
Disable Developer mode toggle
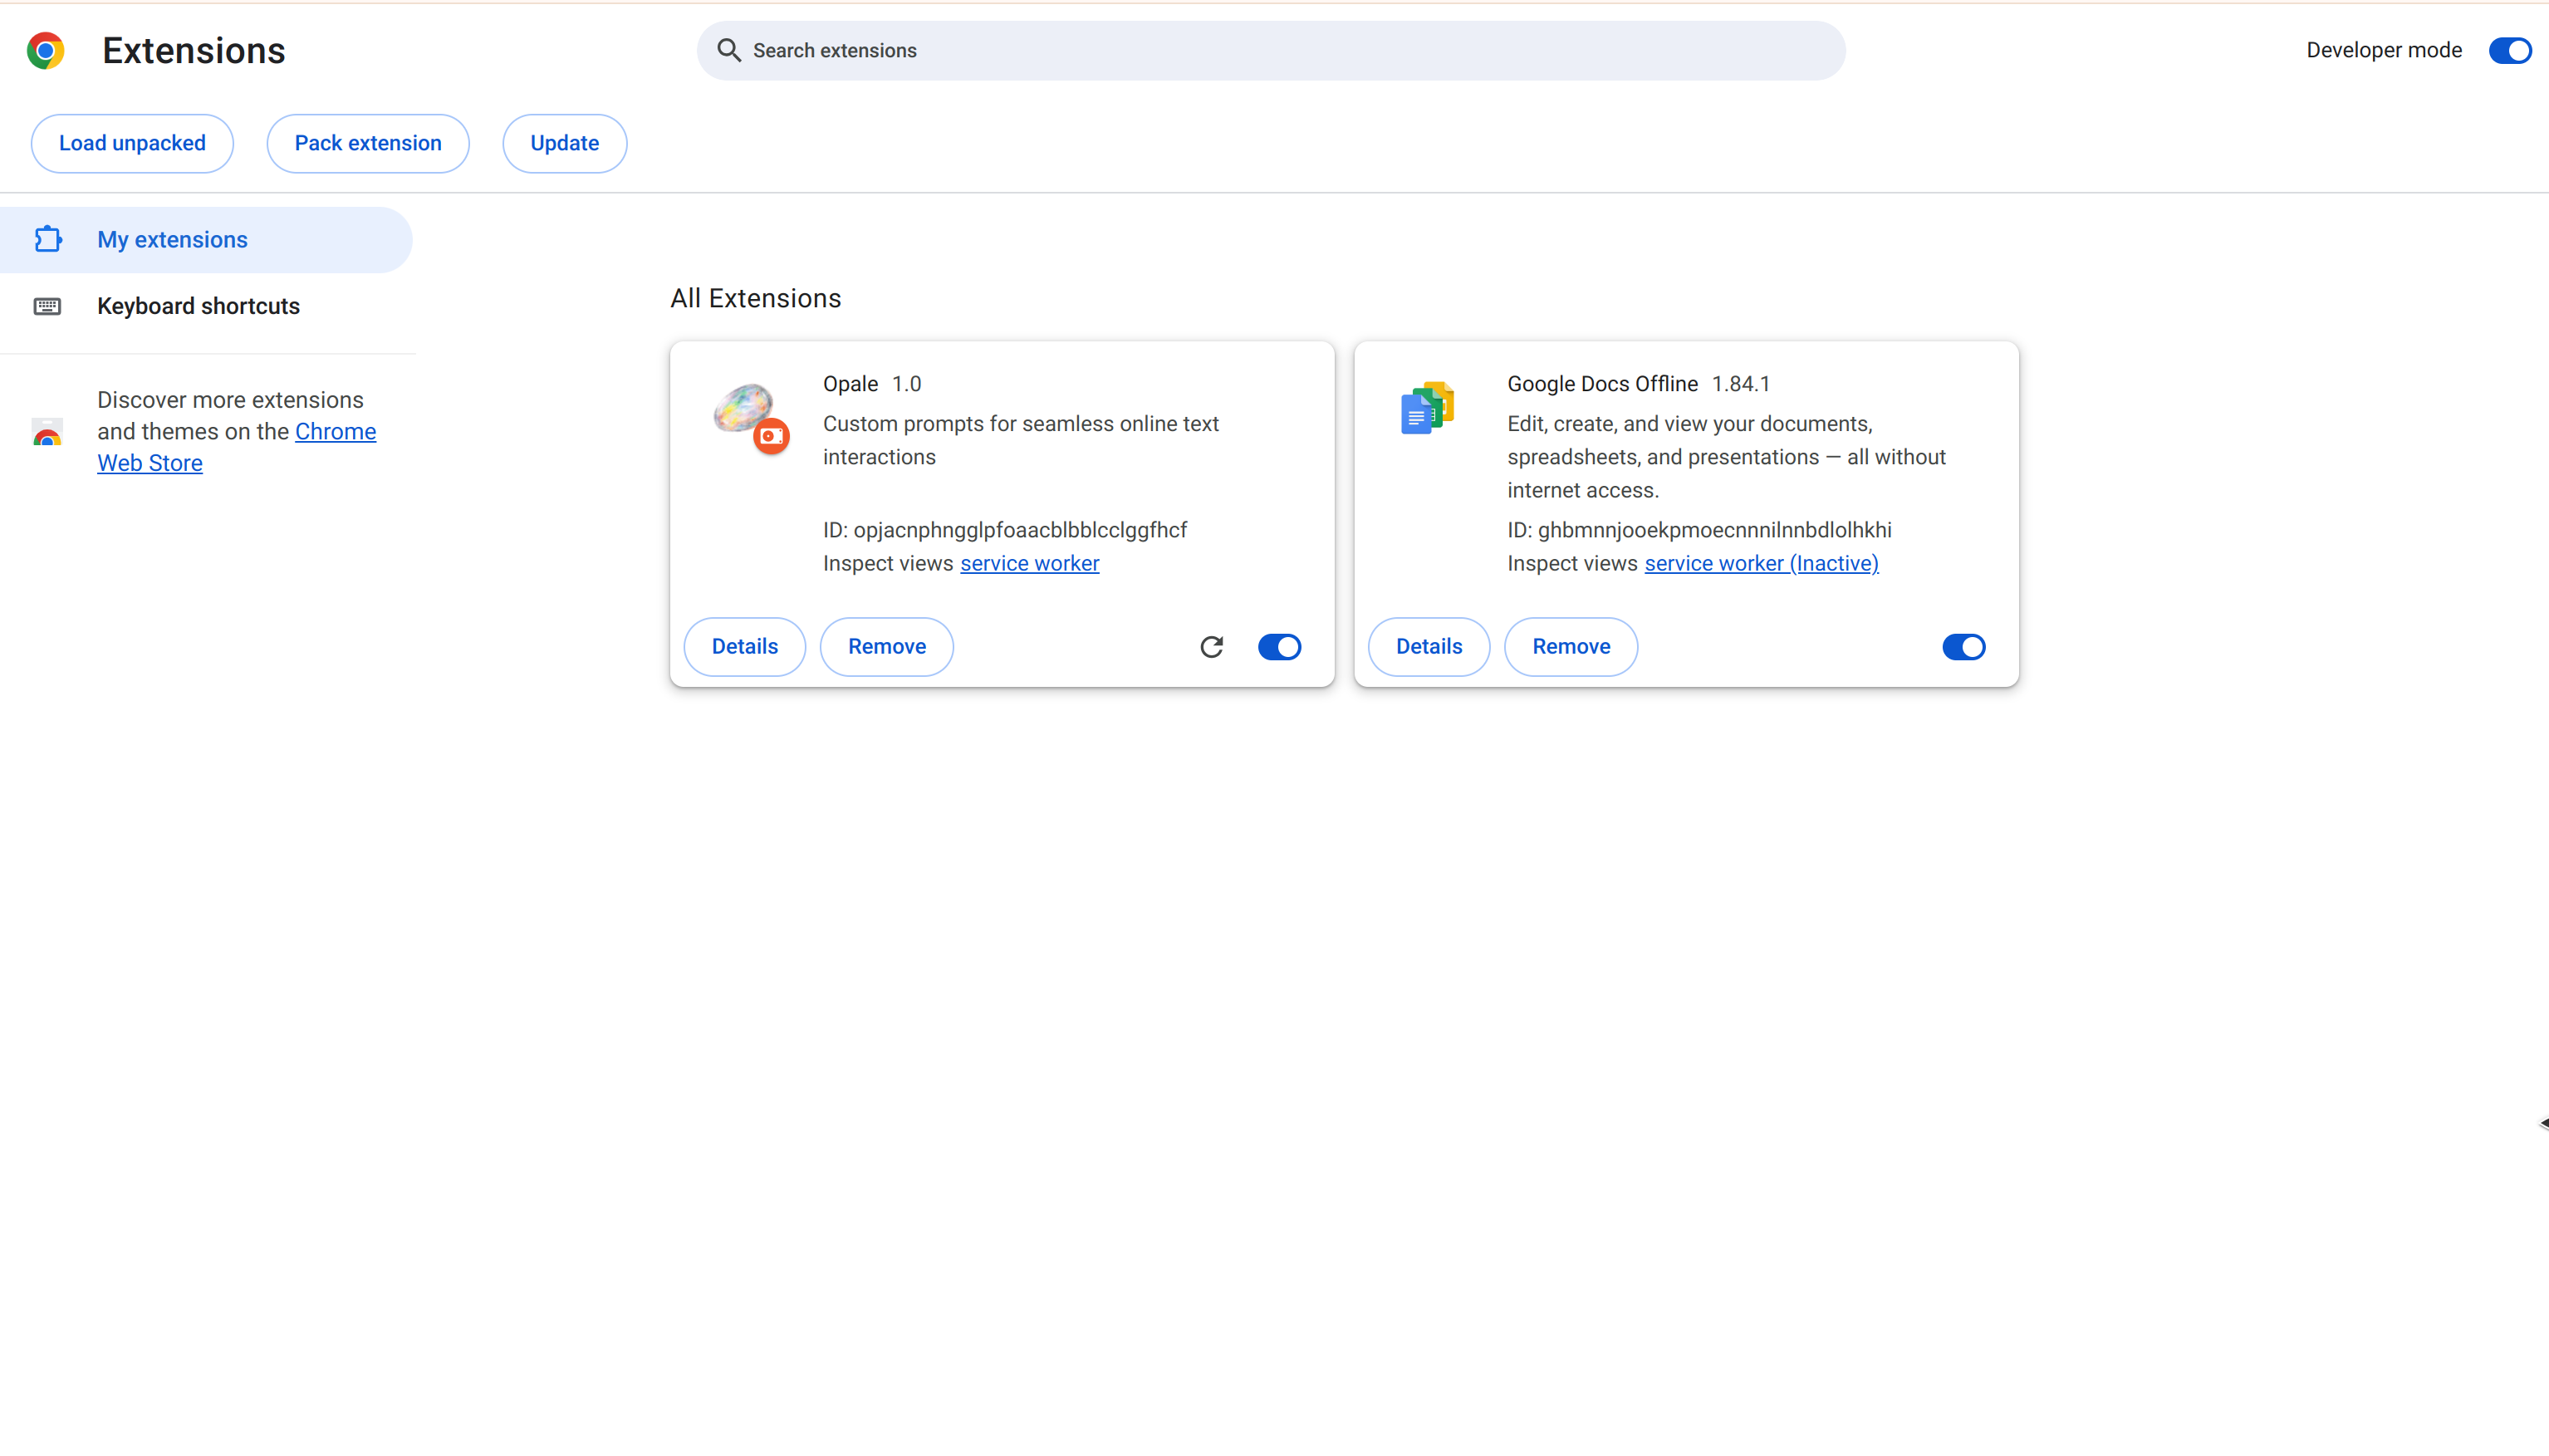(2509, 50)
